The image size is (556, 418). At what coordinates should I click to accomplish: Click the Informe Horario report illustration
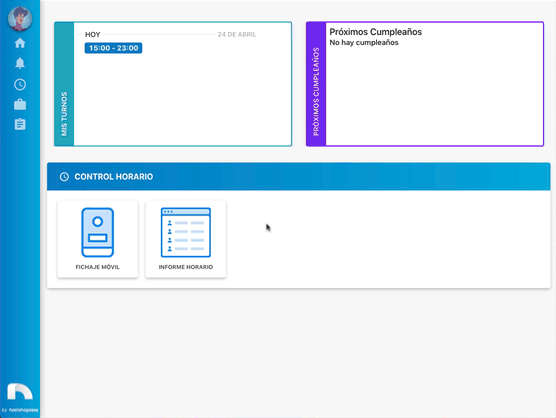pyautogui.click(x=186, y=232)
